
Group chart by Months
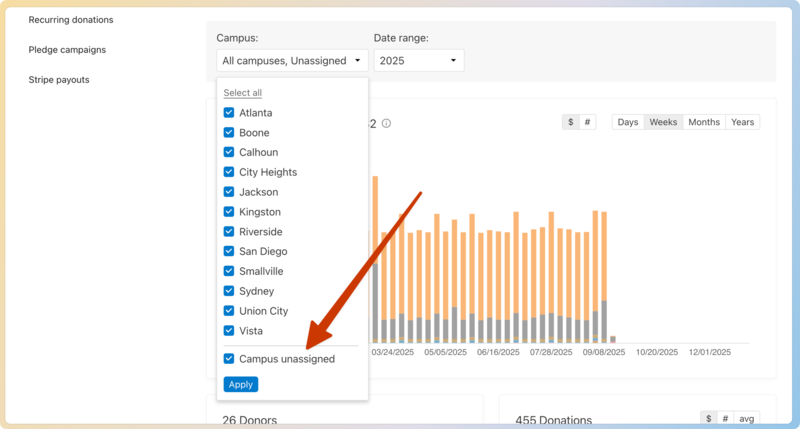pos(704,122)
